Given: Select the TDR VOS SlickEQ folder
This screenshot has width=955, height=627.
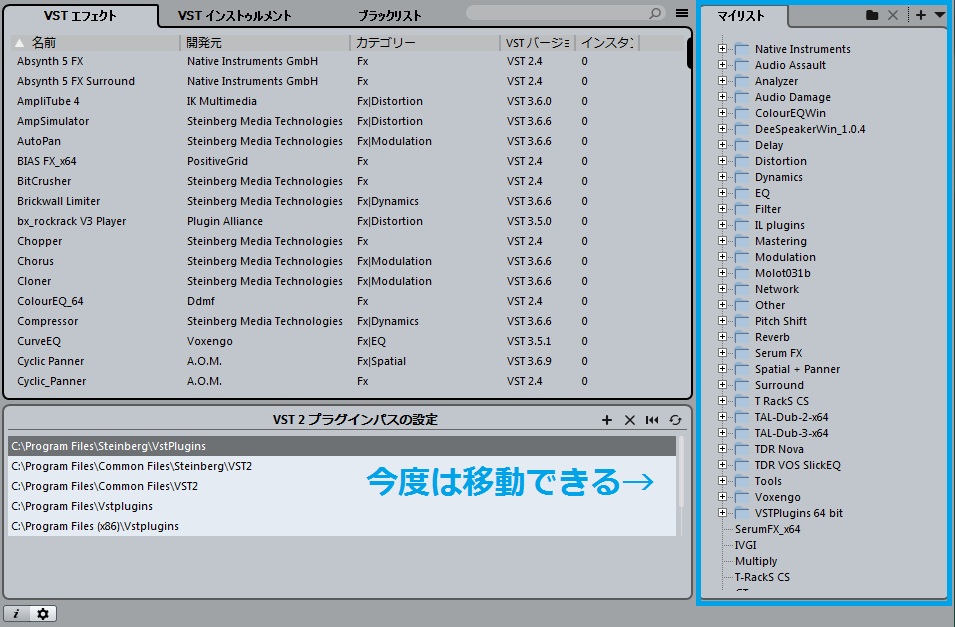Looking at the screenshot, I should 797,465.
